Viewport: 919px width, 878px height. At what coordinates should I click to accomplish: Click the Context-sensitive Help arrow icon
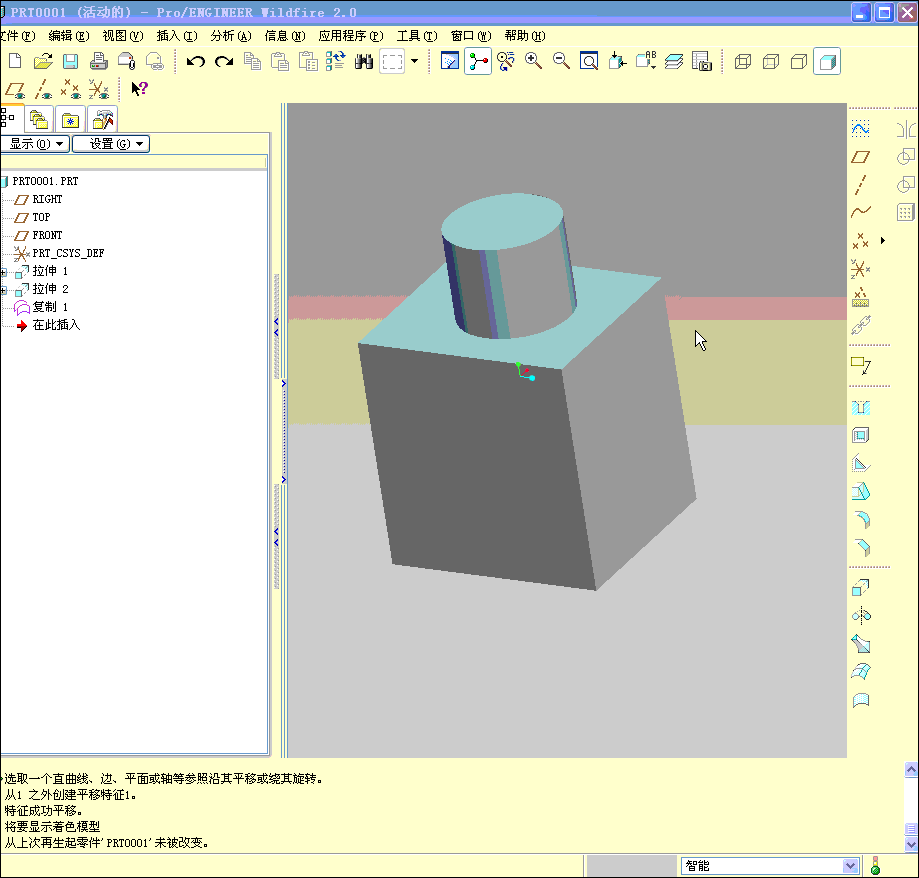139,89
